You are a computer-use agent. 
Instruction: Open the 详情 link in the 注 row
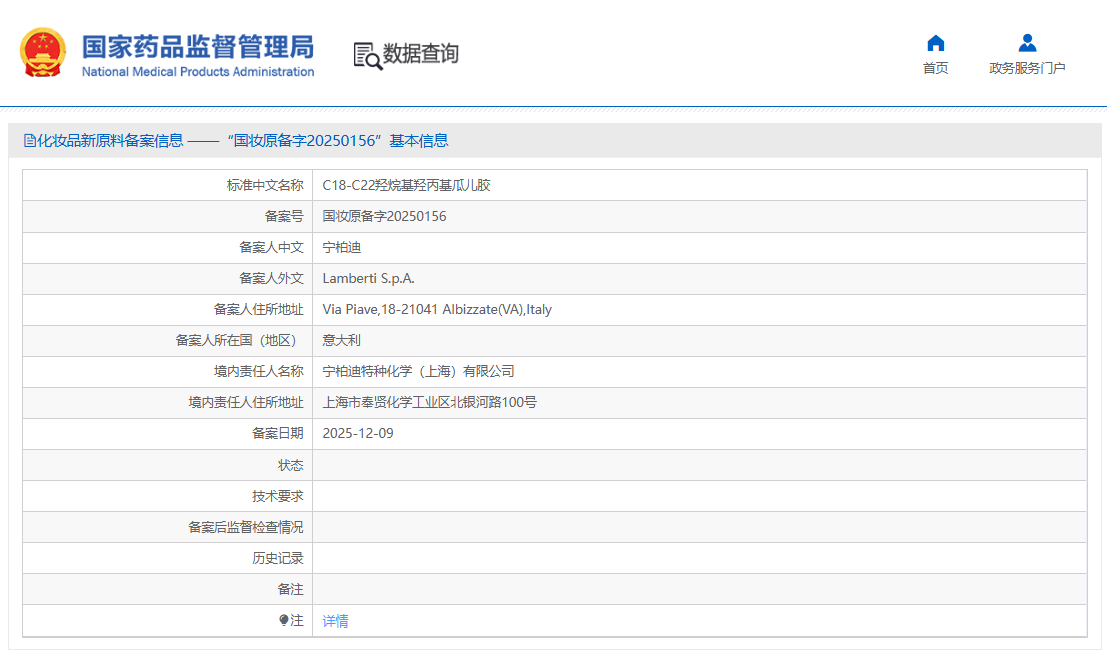click(336, 621)
